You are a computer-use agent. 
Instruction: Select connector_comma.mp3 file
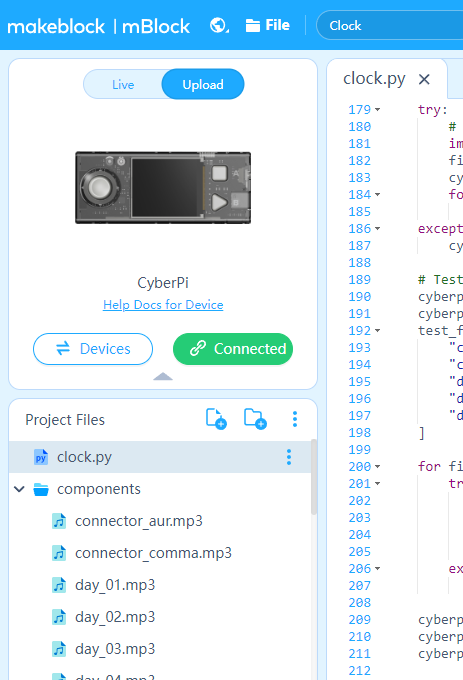tap(160, 553)
